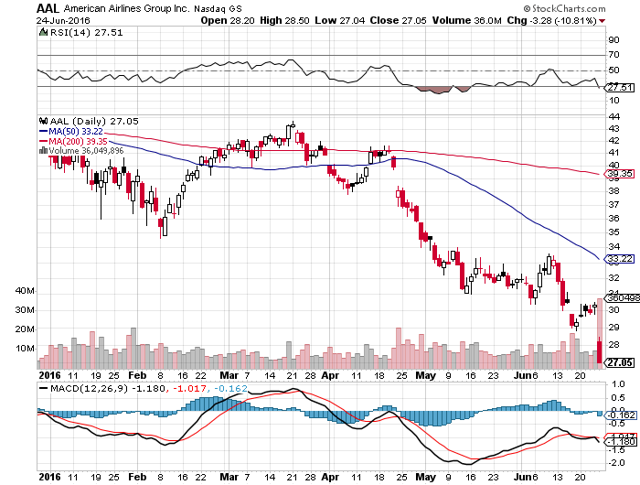This screenshot has width=640, height=485.
Task: Click the "MA(50) 33.22" legend text
Action: pyautogui.click(x=76, y=131)
